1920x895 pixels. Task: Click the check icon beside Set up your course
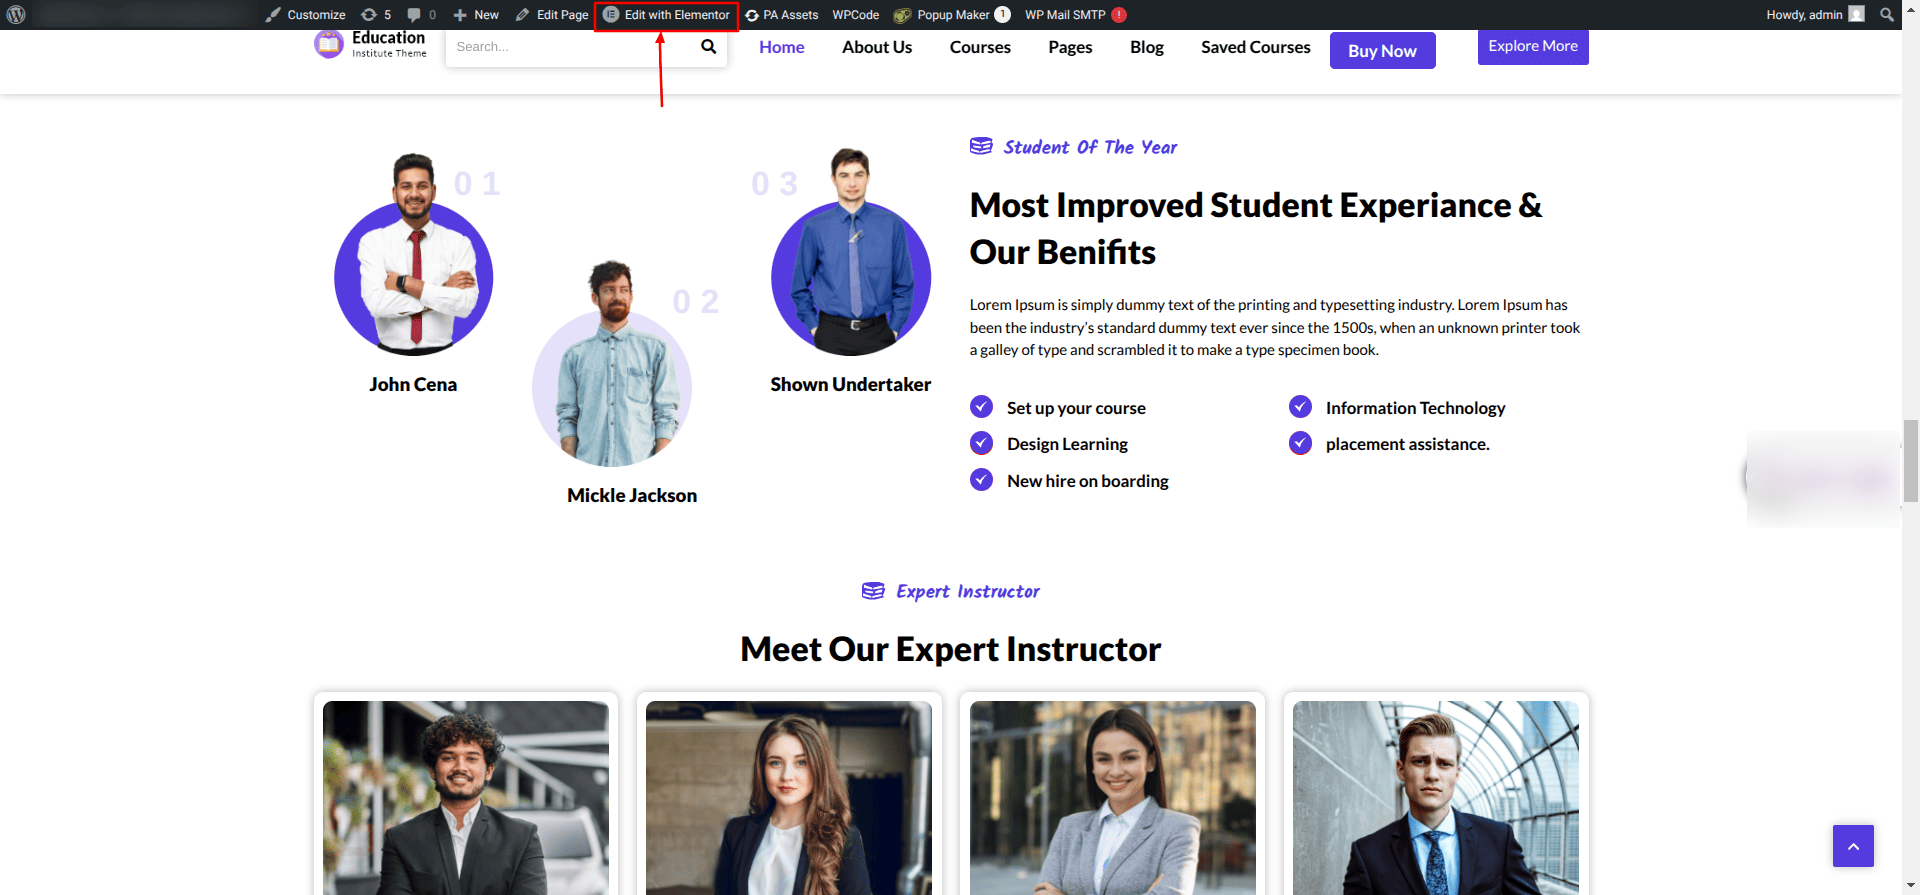[x=982, y=407]
